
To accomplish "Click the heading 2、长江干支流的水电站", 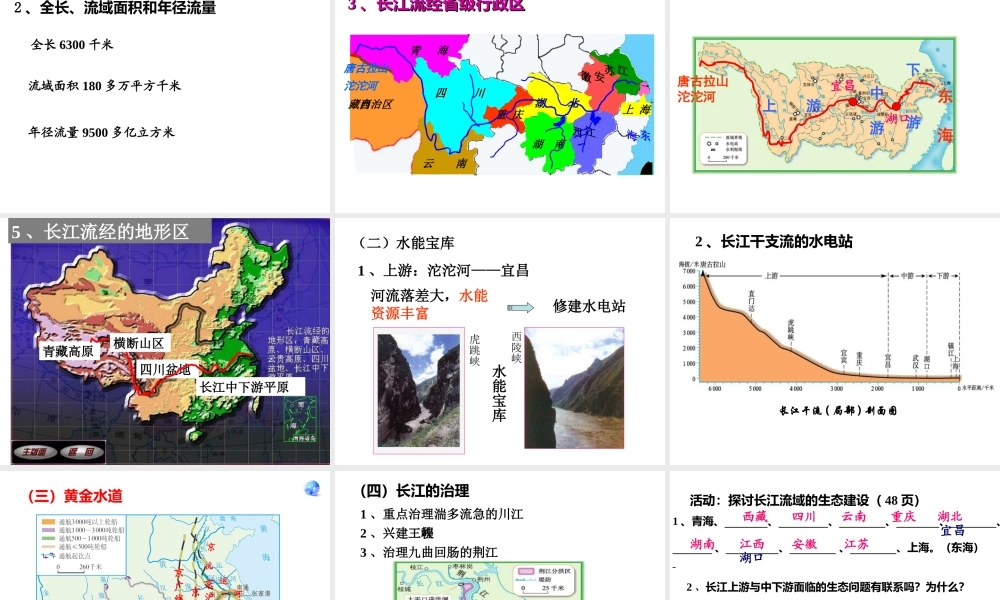I will coord(774,241).
